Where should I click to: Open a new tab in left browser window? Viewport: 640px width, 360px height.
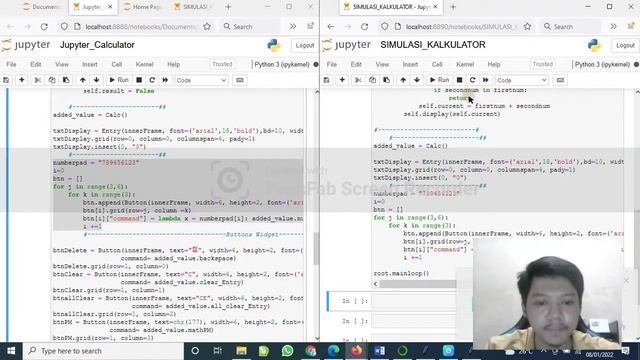228,7
